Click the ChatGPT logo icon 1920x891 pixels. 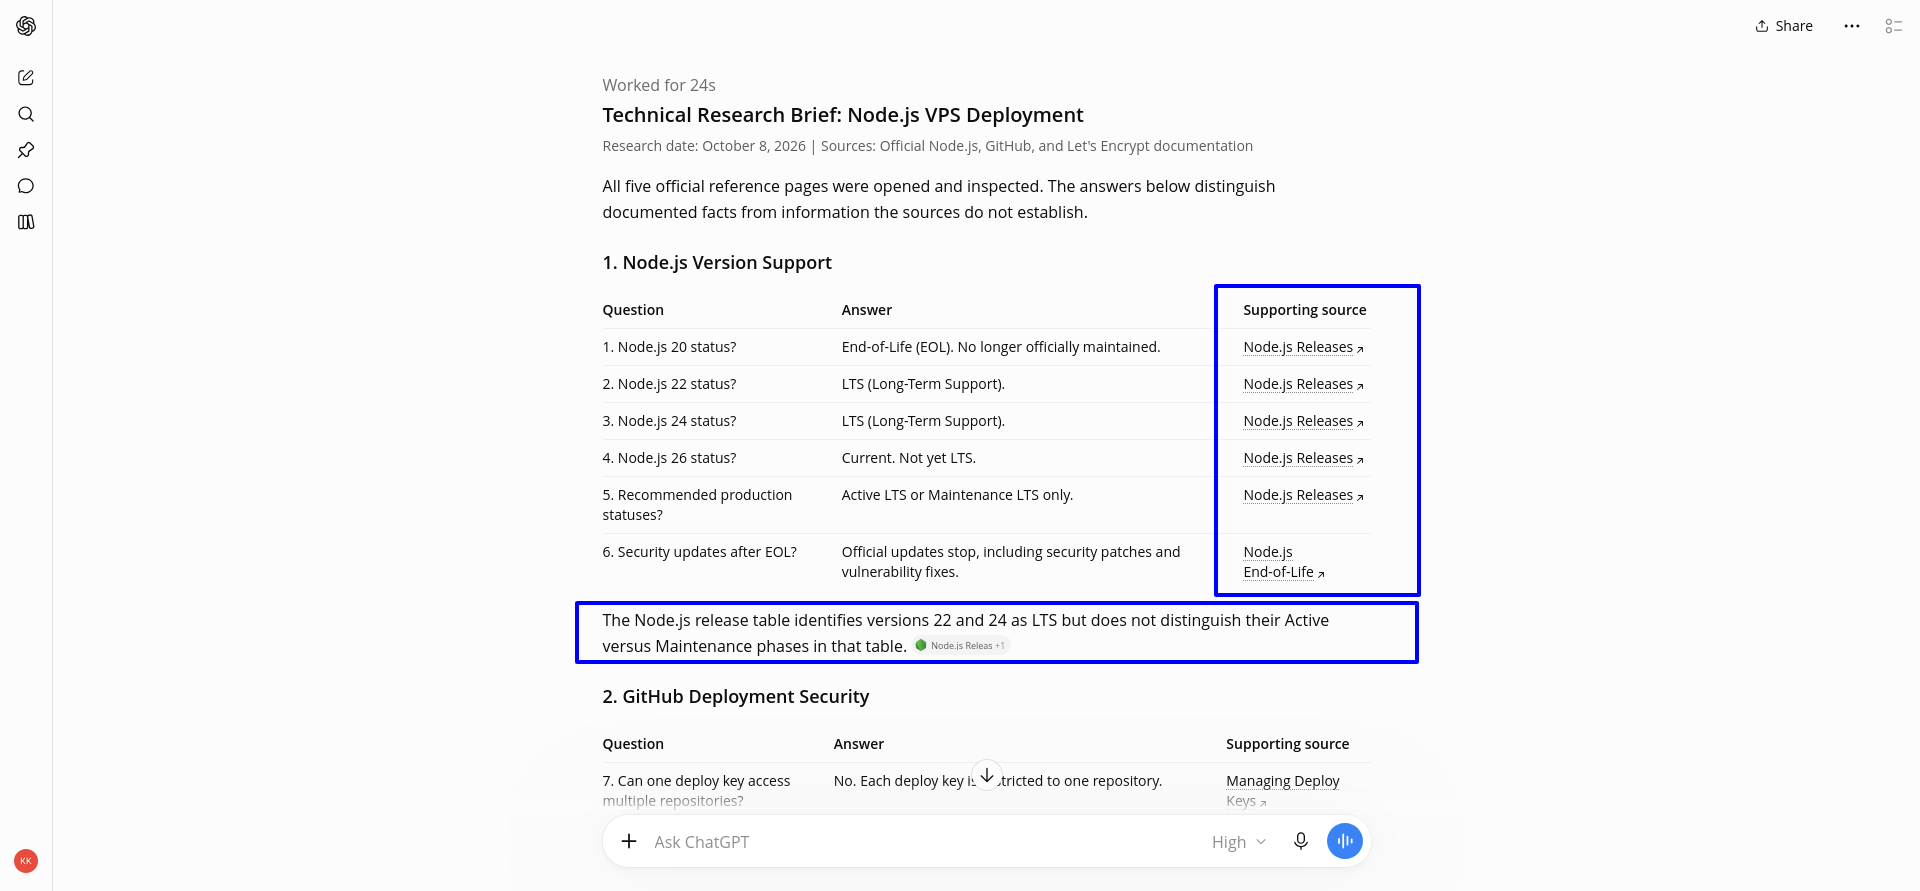[x=26, y=26]
